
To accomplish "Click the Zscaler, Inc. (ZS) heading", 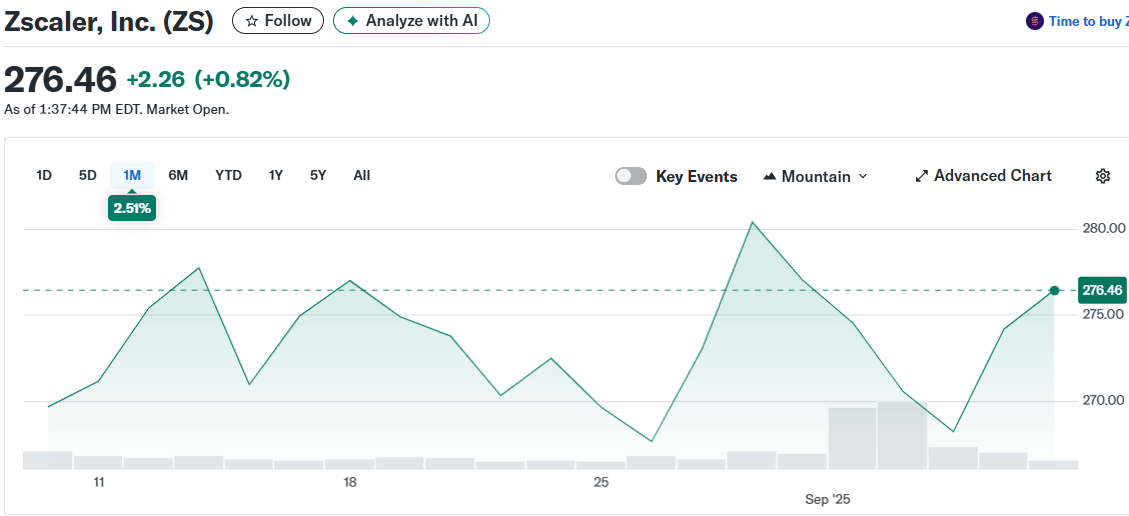I will pyautogui.click(x=109, y=22).
